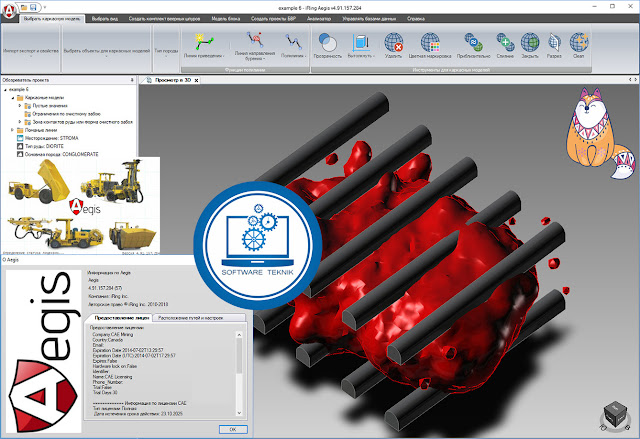Open the Aegis application menu logo button
Viewport: 640px width, 439px height.
pos(9,10)
